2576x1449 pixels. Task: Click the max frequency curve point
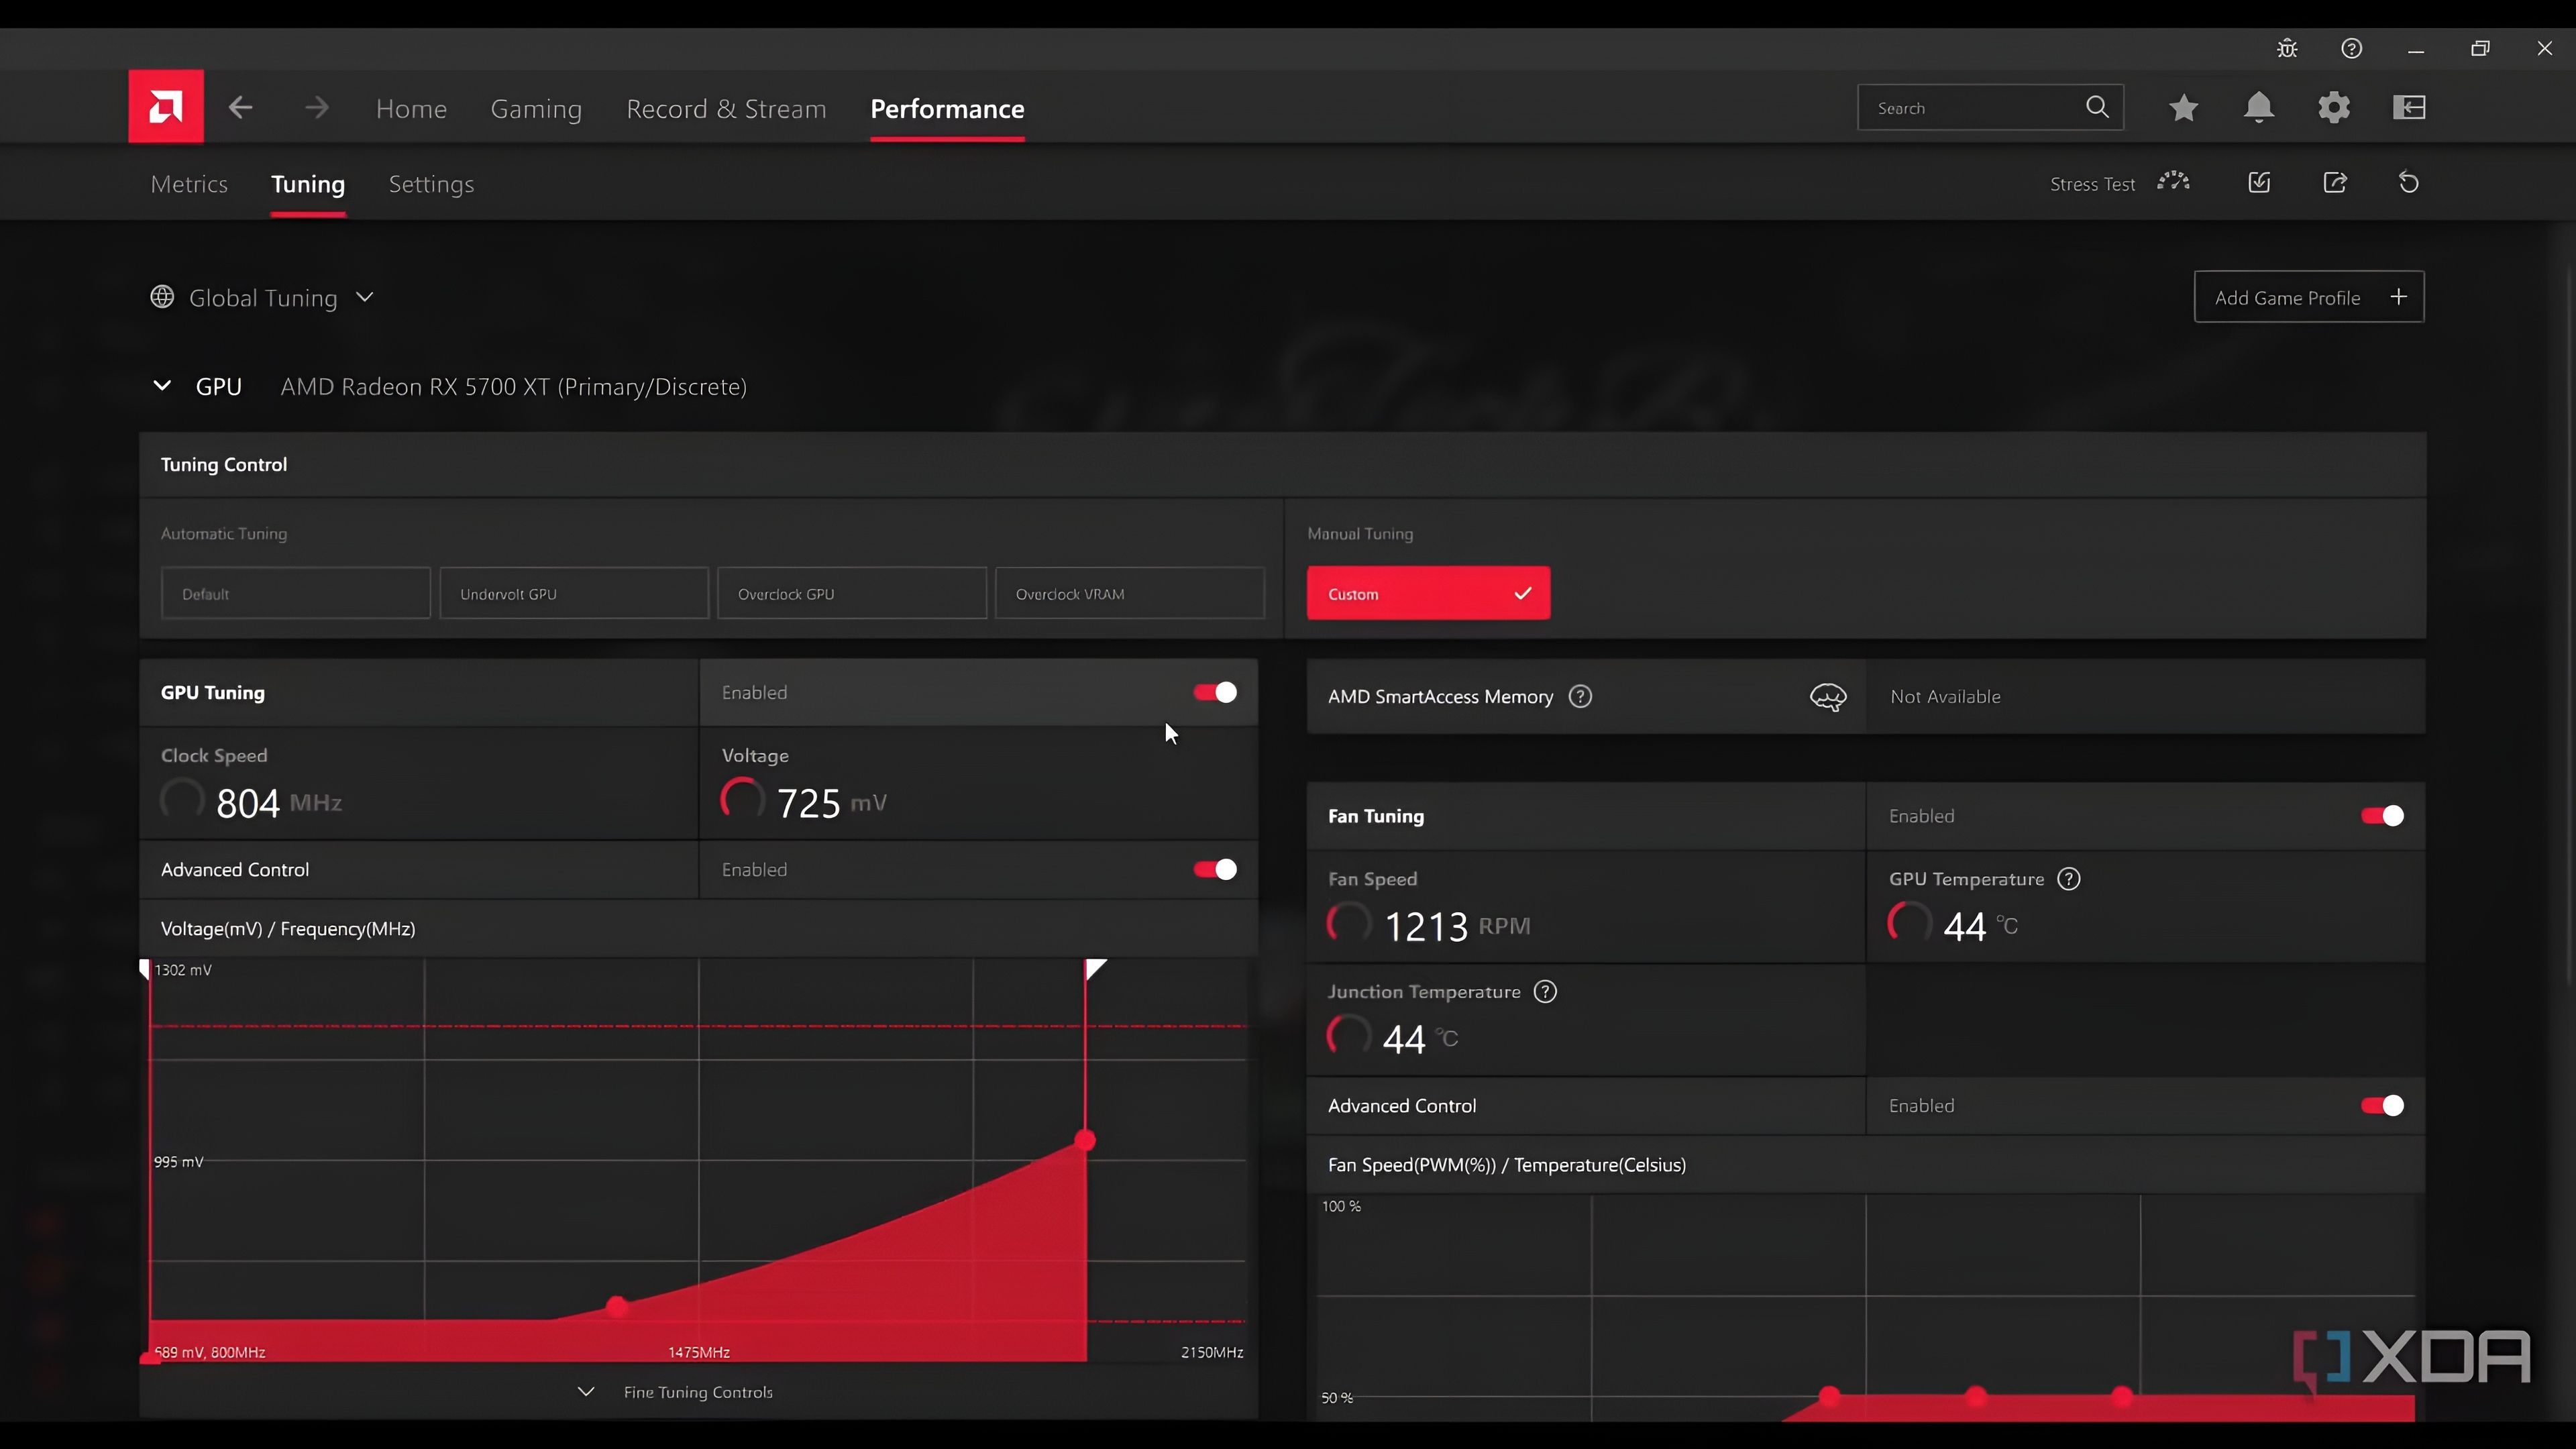1085,1140
